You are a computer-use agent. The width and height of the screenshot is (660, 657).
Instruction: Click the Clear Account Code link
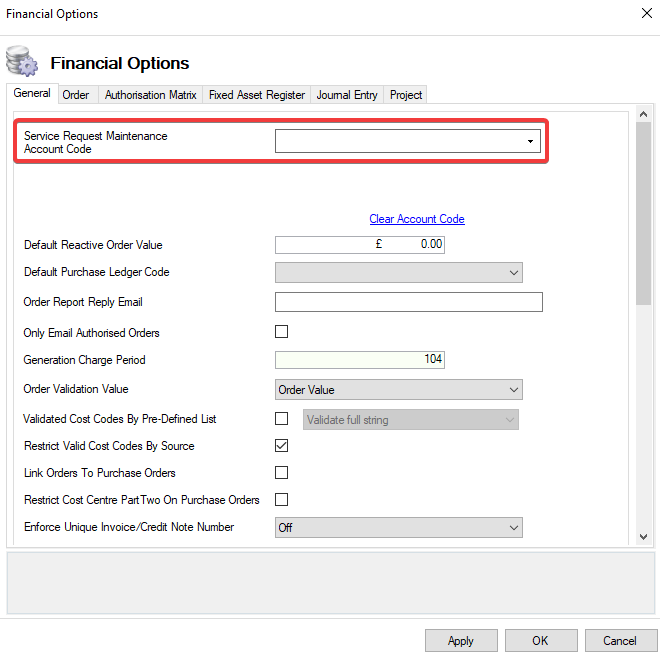(x=417, y=219)
